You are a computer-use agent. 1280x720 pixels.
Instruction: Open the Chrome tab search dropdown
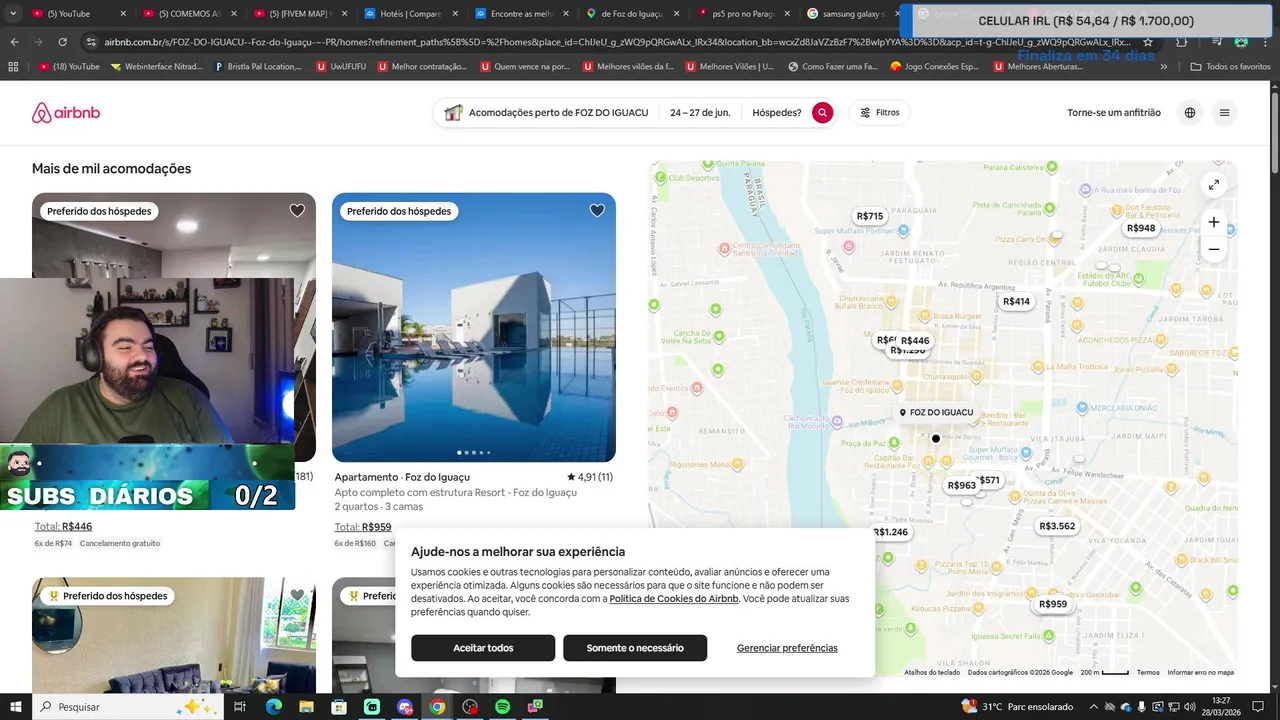point(13,14)
